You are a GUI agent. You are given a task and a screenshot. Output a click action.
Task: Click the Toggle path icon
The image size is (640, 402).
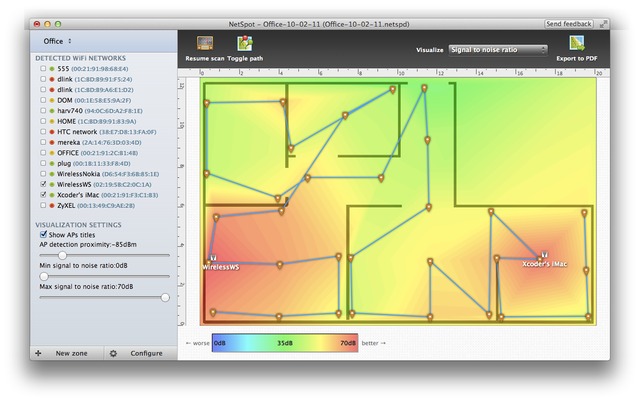click(x=244, y=44)
